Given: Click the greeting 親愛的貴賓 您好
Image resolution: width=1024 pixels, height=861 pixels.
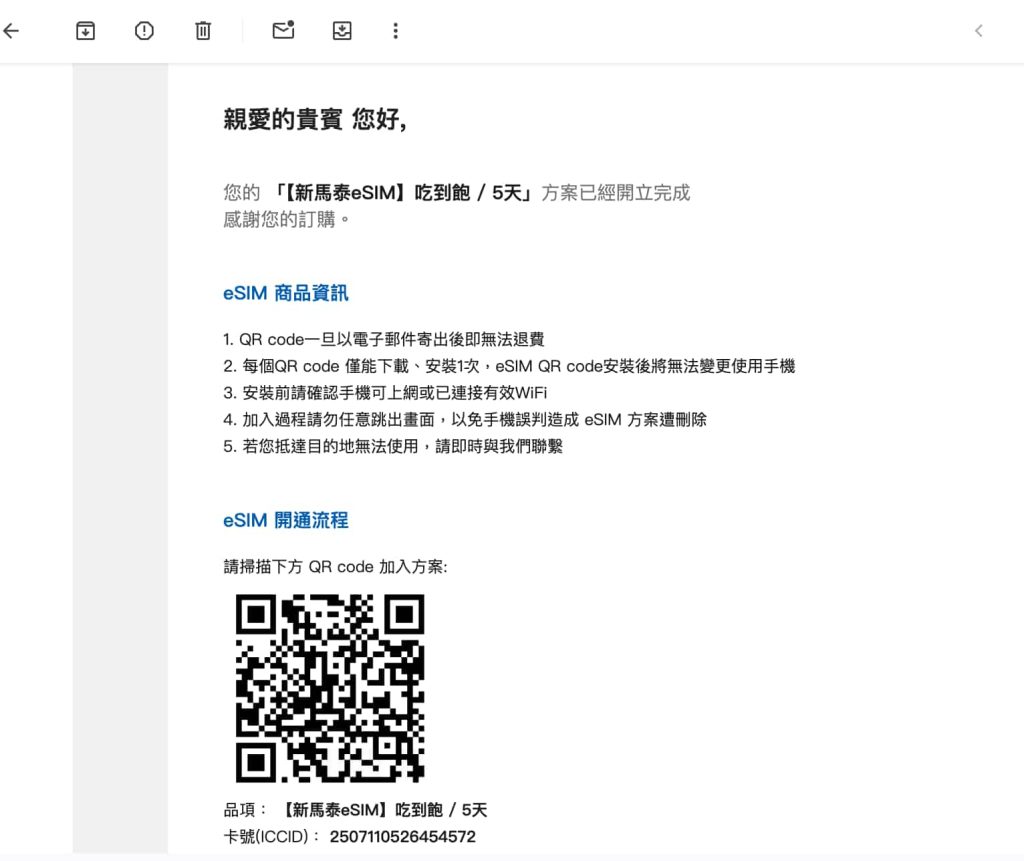Looking at the screenshot, I should pyautogui.click(x=314, y=120).
